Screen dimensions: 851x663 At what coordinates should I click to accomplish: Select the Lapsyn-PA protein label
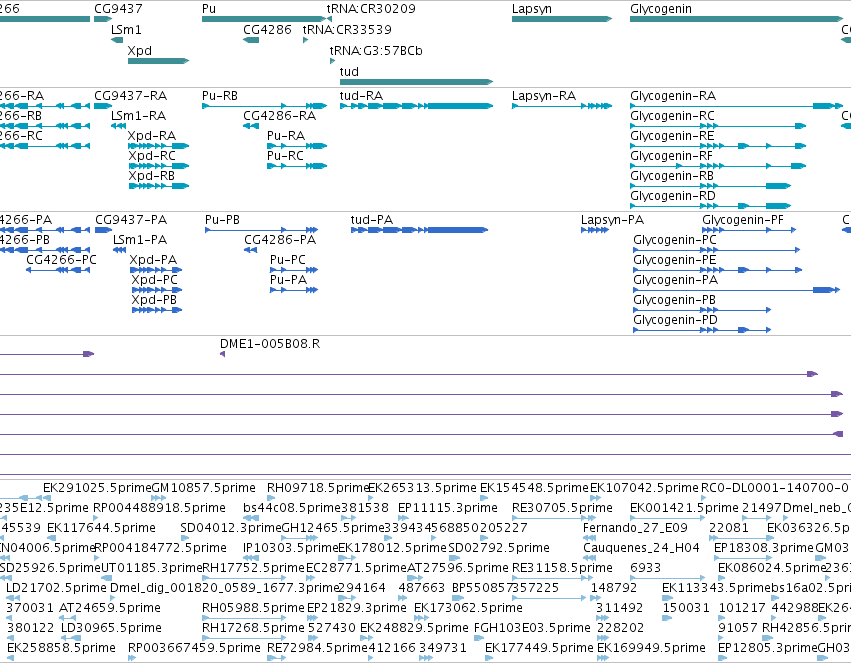612,220
